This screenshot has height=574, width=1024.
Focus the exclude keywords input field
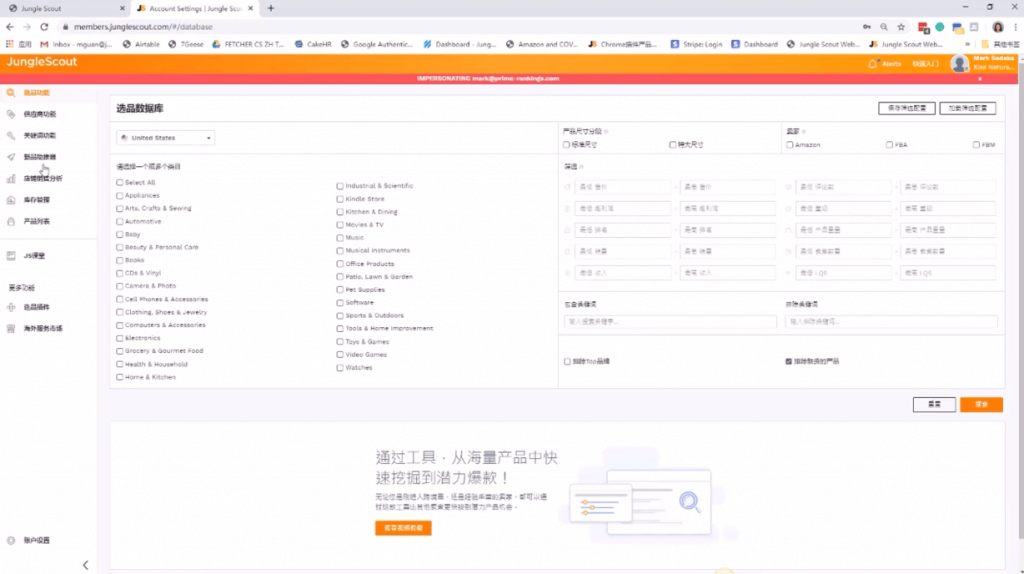click(x=891, y=322)
